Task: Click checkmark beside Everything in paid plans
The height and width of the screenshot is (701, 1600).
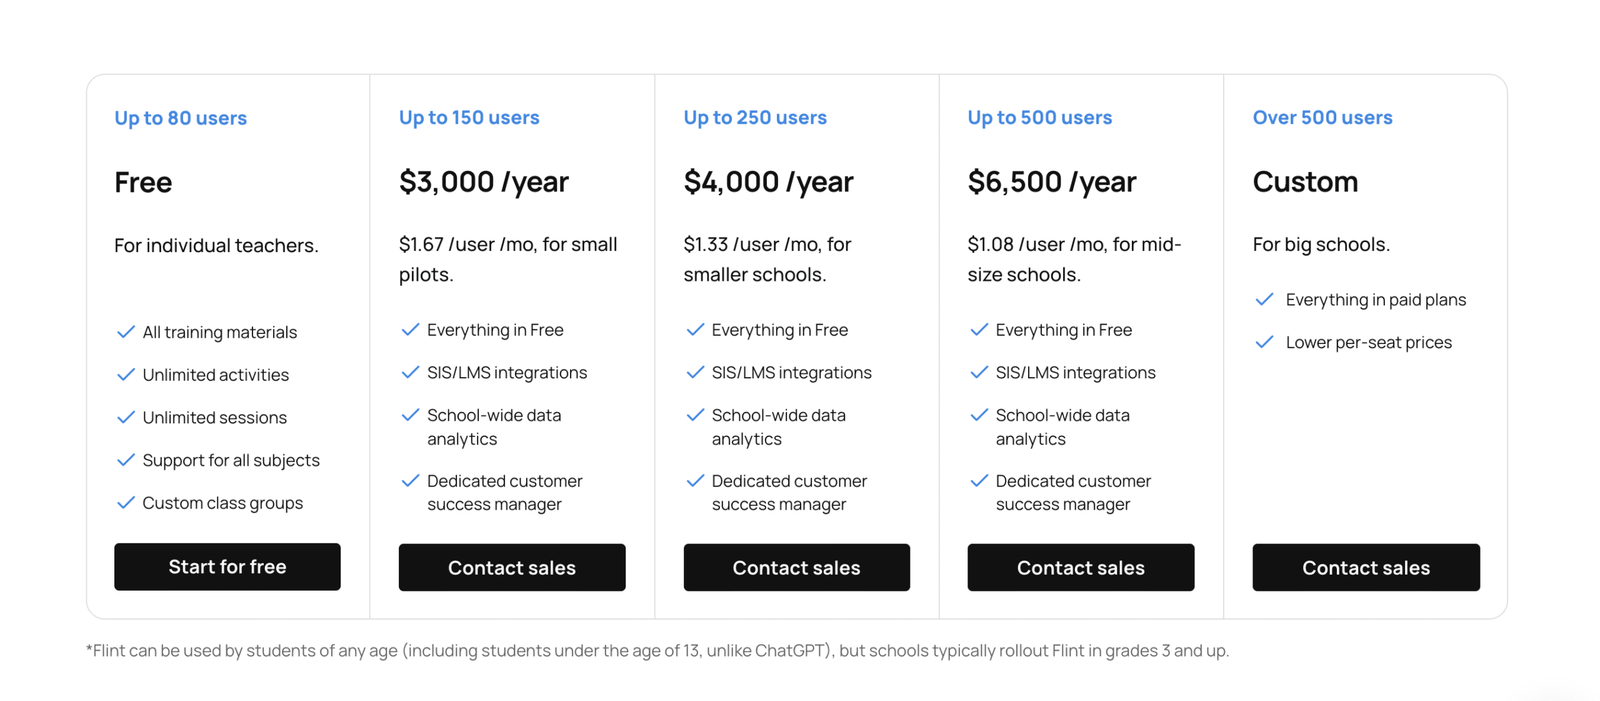Action: click(1265, 300)
